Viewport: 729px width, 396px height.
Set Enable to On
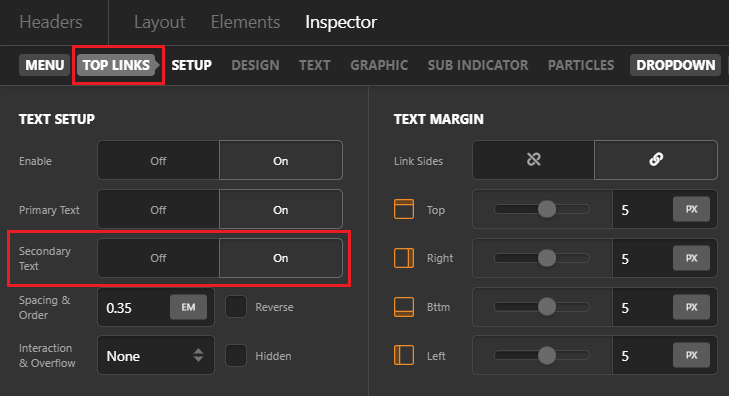pos(281,160)
